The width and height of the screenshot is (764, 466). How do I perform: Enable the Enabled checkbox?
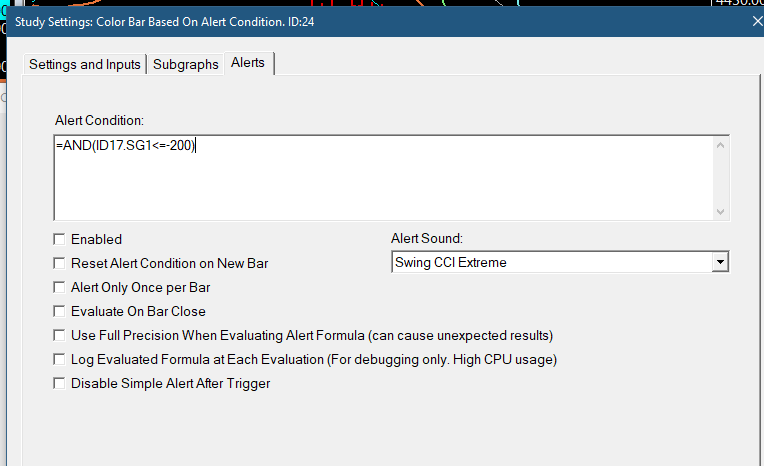click(x=60, y=239)
